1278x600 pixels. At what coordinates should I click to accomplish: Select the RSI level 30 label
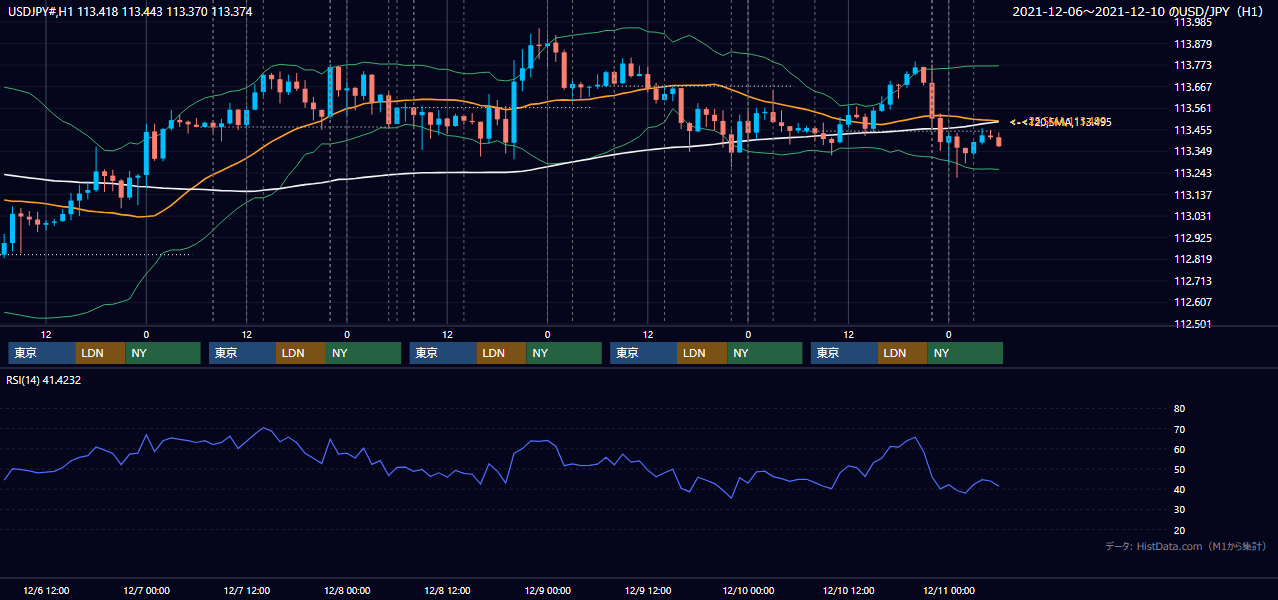click(1179, 510)
